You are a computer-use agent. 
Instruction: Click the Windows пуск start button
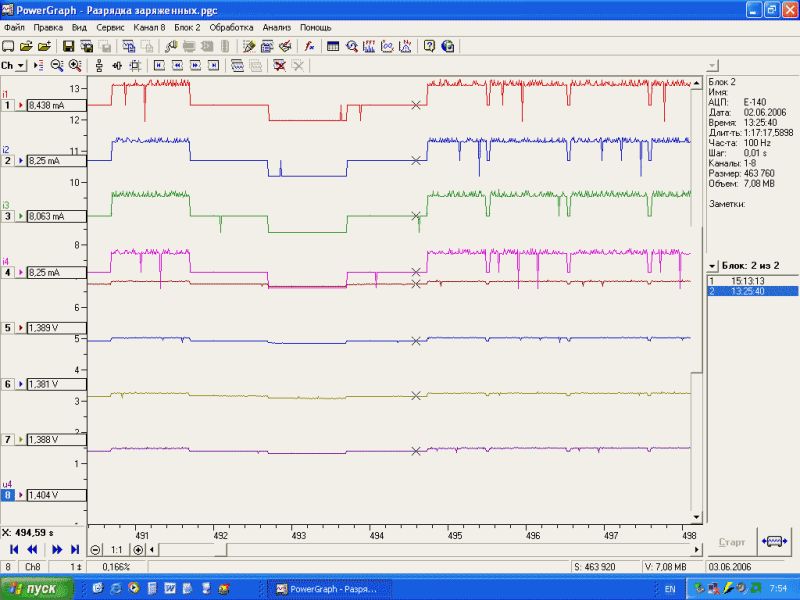coord(34,589)
